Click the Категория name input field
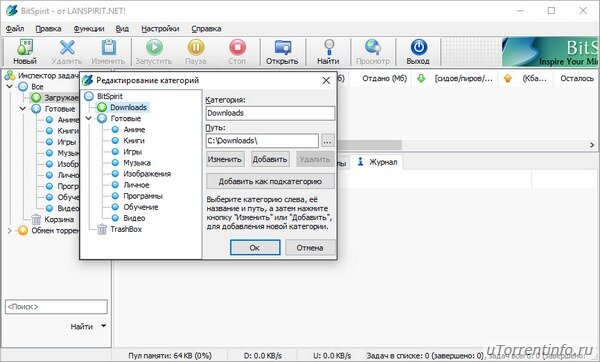Screen dimensions: 600x362 click(x=270, y=113)
